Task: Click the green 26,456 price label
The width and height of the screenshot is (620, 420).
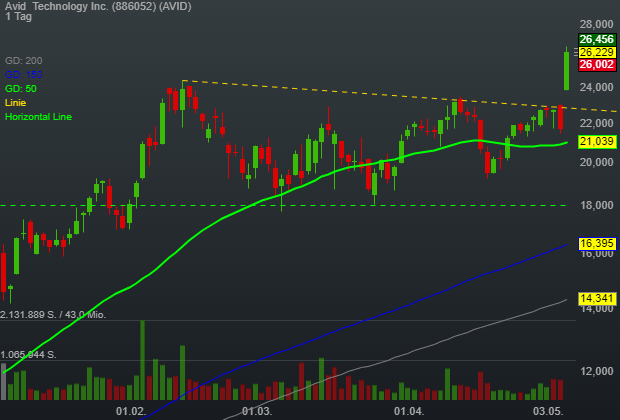Action: tap(597, 39)
